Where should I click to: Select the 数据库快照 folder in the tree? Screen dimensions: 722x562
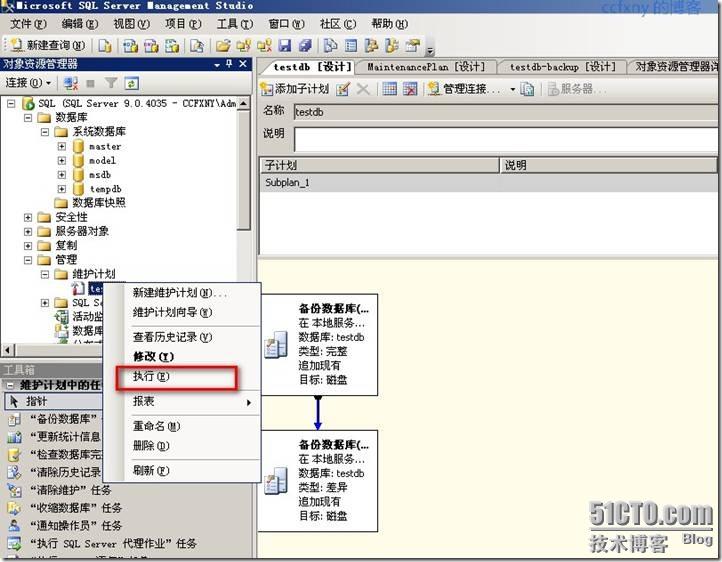point(99,203)
